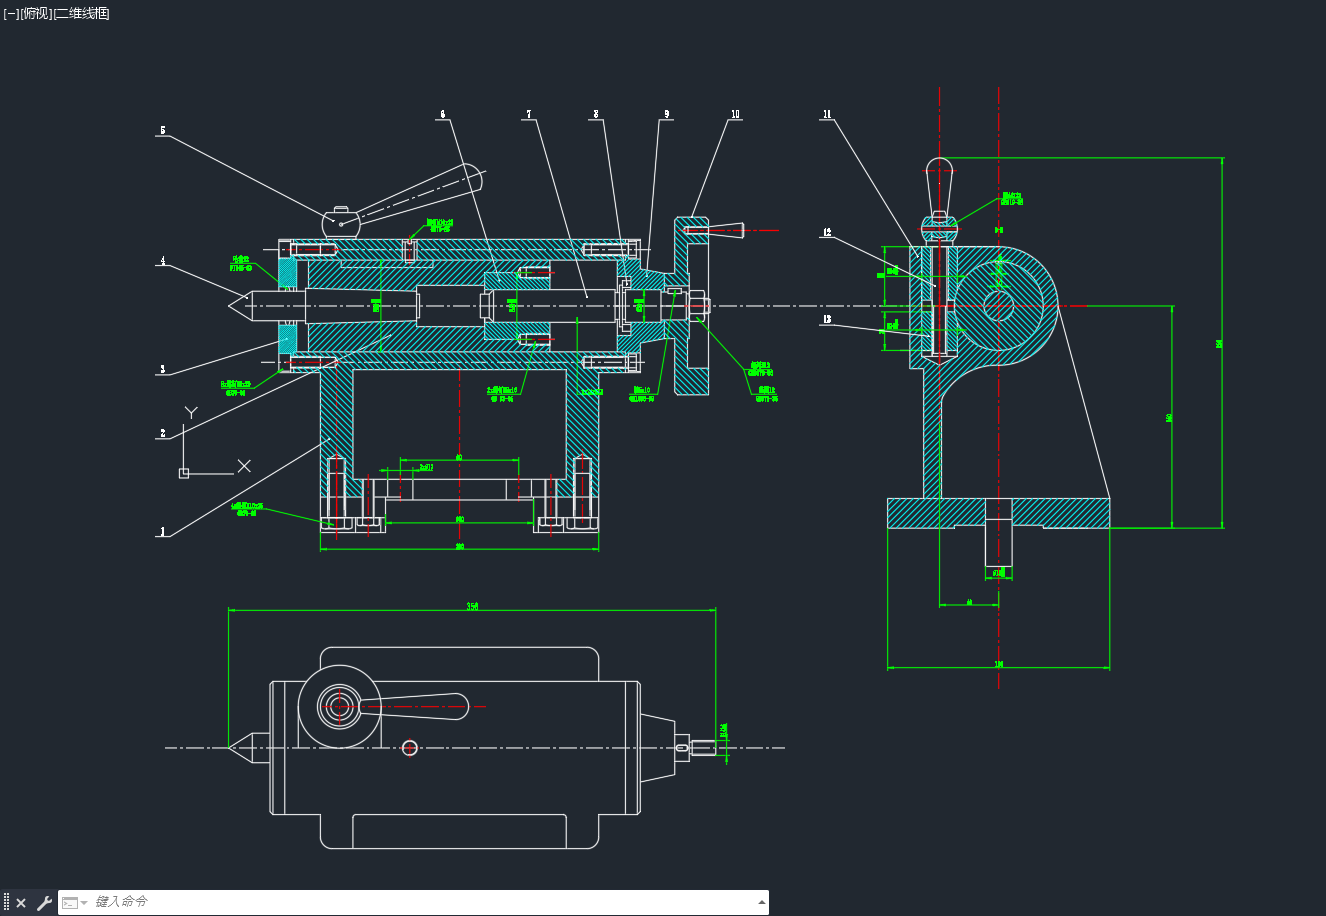Select the 356 dimension text
This screenshot has width=1326, height=916.
472,606
